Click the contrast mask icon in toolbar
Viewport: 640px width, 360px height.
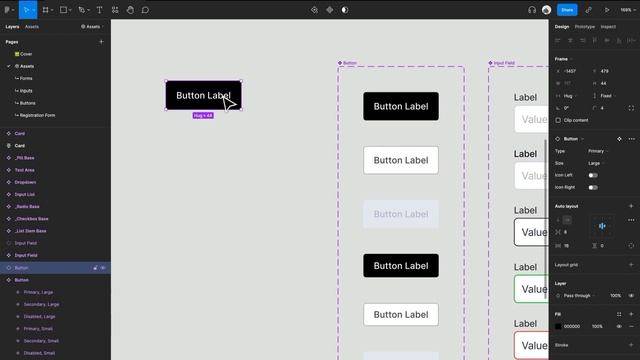(x=345, y=10)
